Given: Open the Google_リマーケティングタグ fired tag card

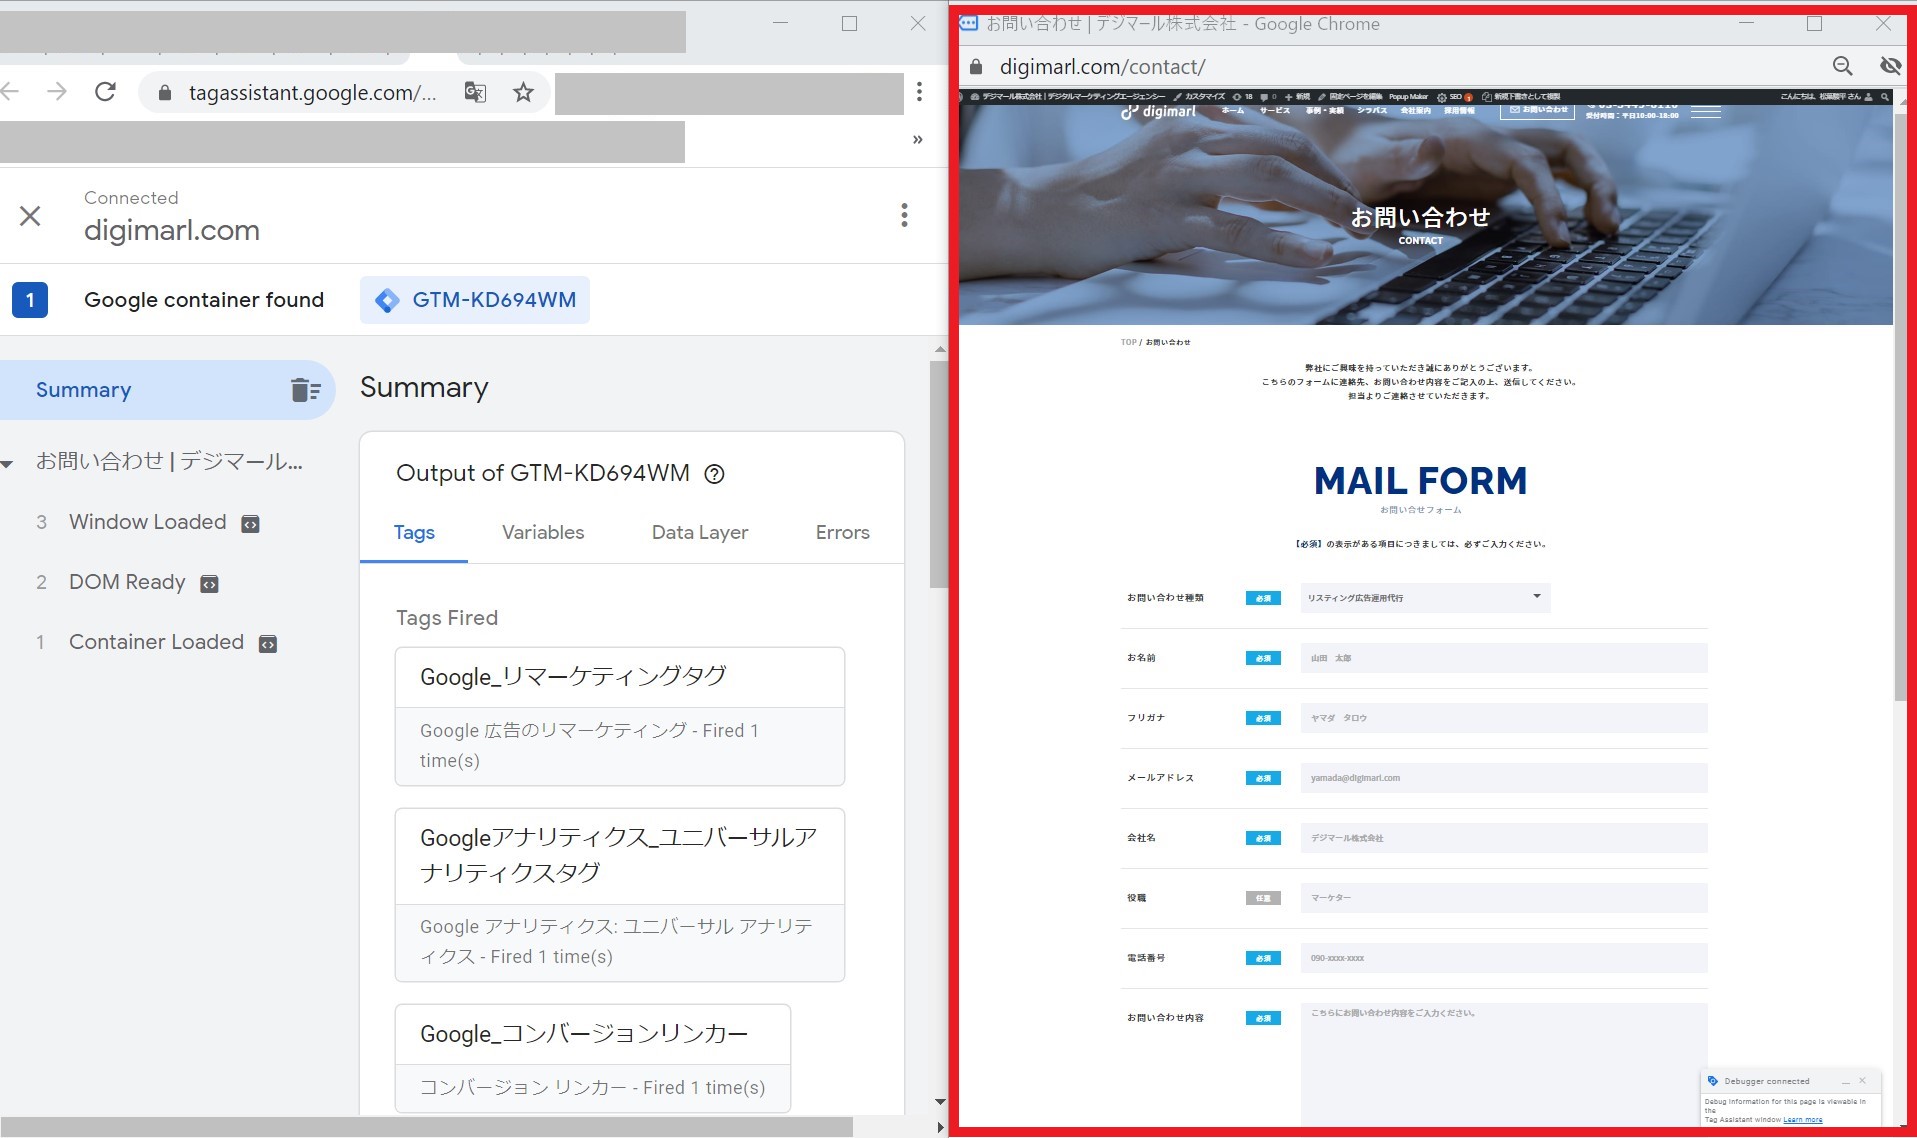Looking at the screenshot, I should pos(620,716).
